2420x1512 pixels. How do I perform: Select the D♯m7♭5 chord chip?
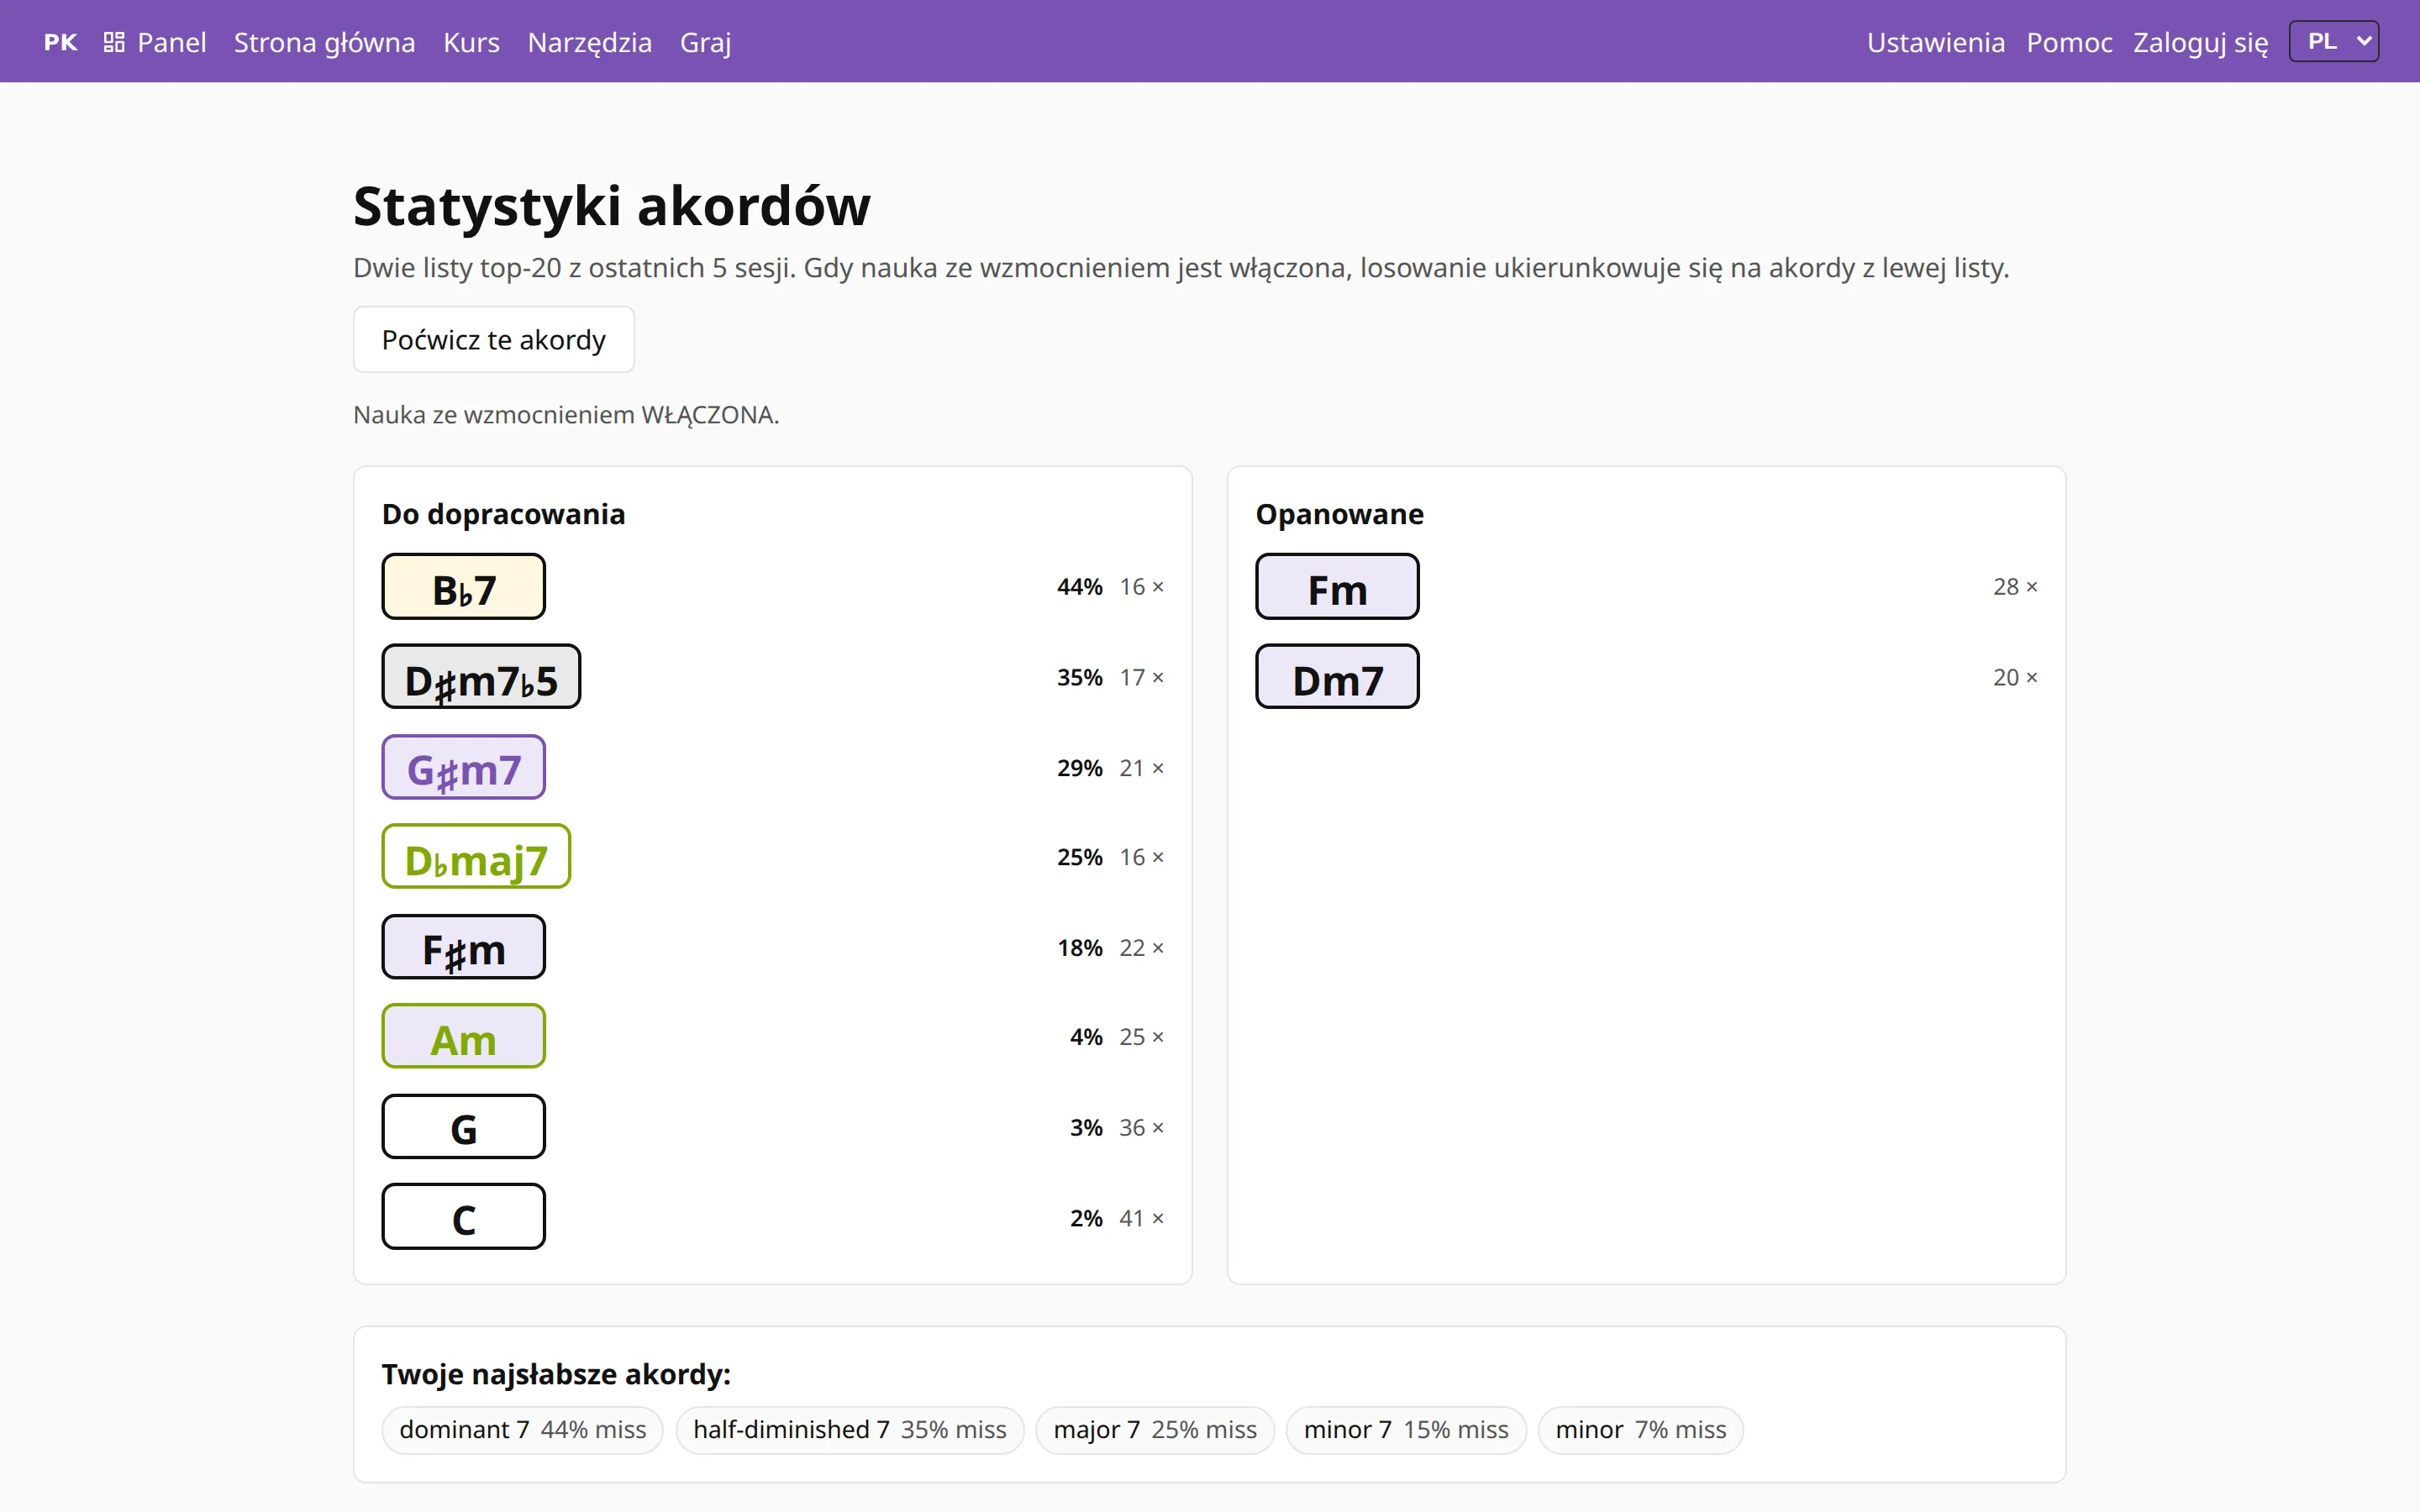[481, 677]
